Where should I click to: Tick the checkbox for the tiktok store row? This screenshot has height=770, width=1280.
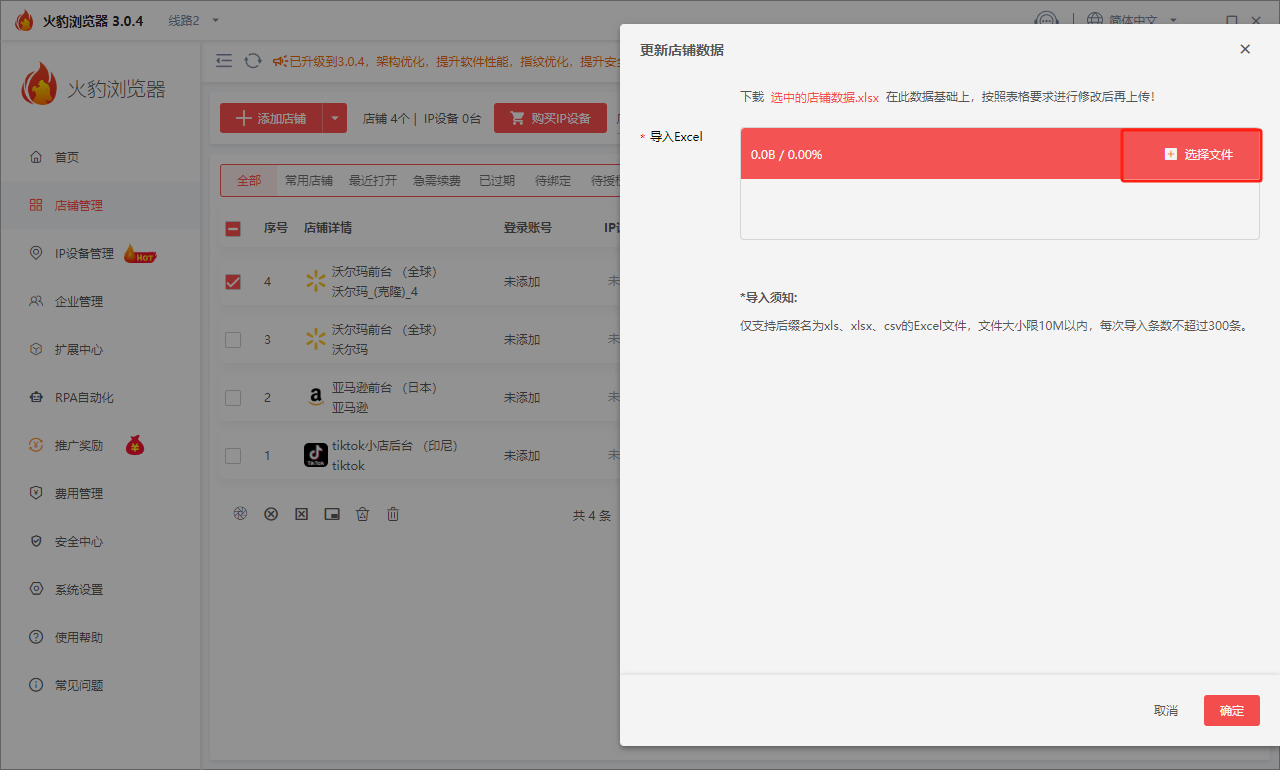point(233,456)
